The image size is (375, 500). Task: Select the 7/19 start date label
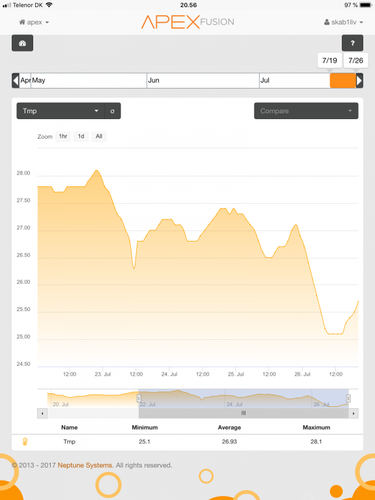point(330,60)
